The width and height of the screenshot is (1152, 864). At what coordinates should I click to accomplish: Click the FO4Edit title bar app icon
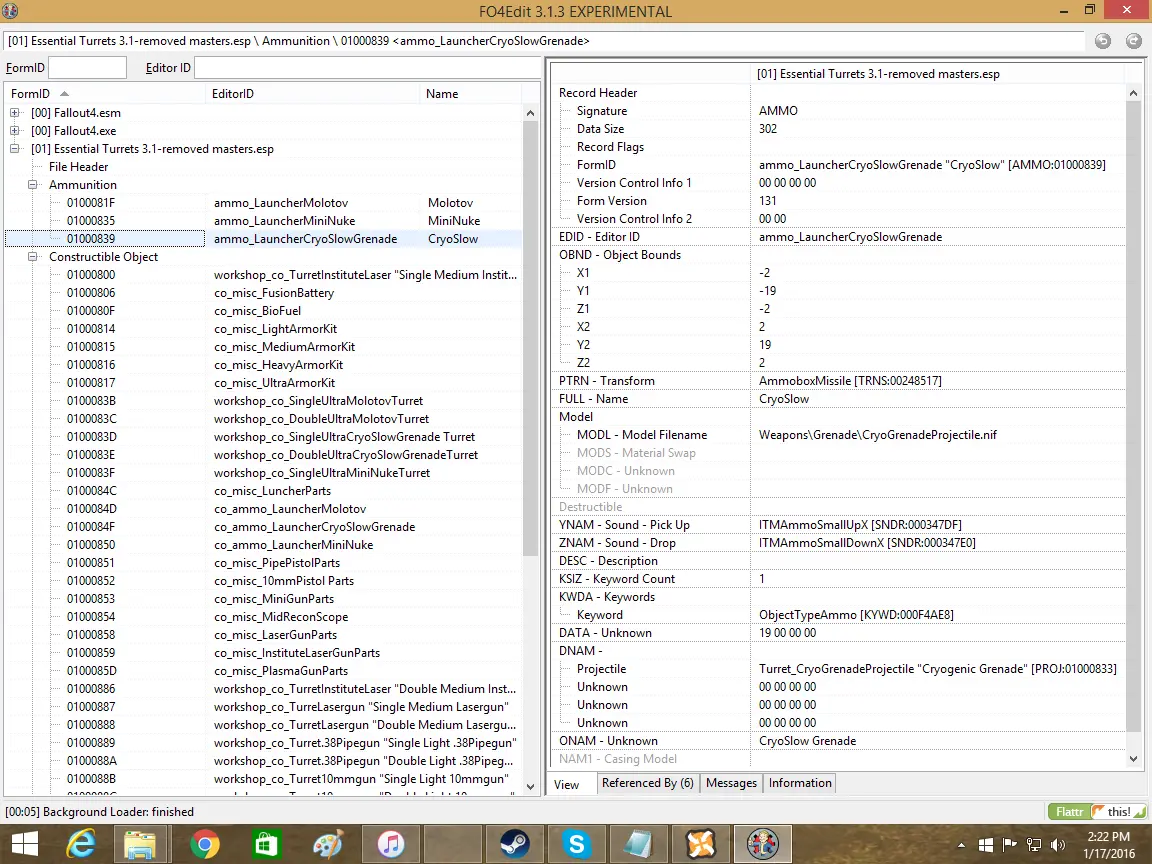click(10, 11)
